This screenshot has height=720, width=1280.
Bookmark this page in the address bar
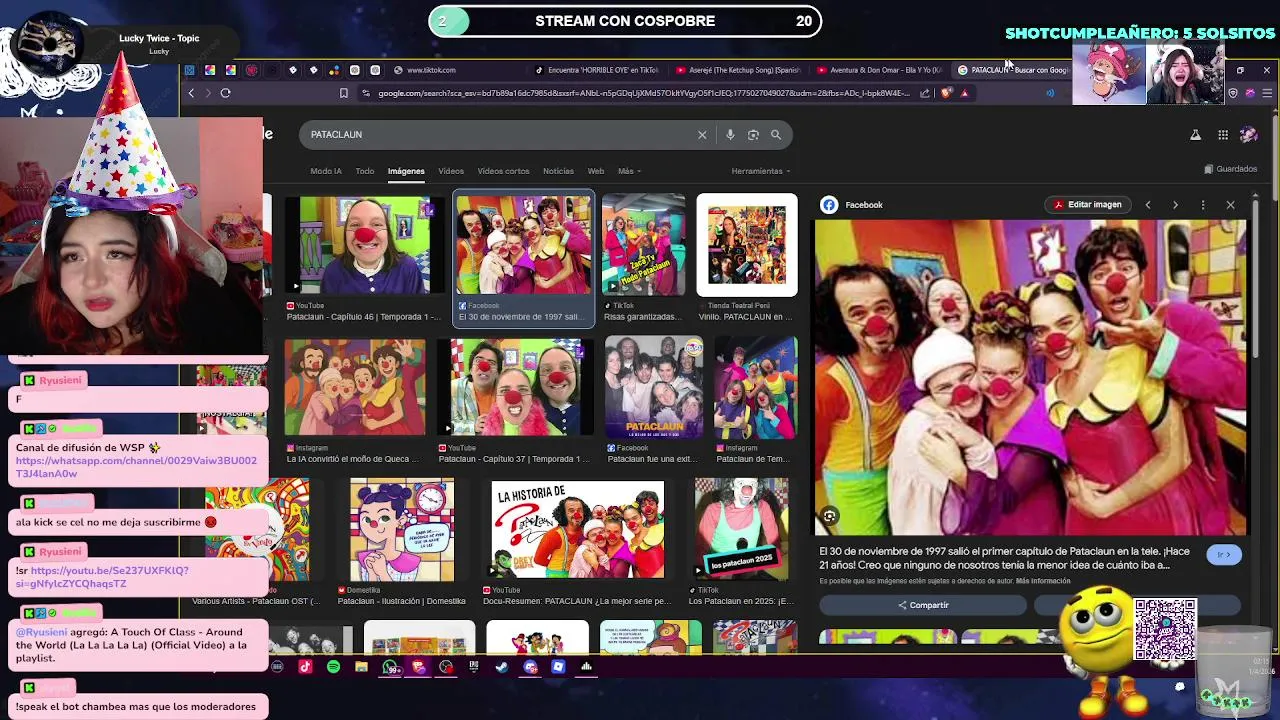pyautogui.click(x=343, y=93)
